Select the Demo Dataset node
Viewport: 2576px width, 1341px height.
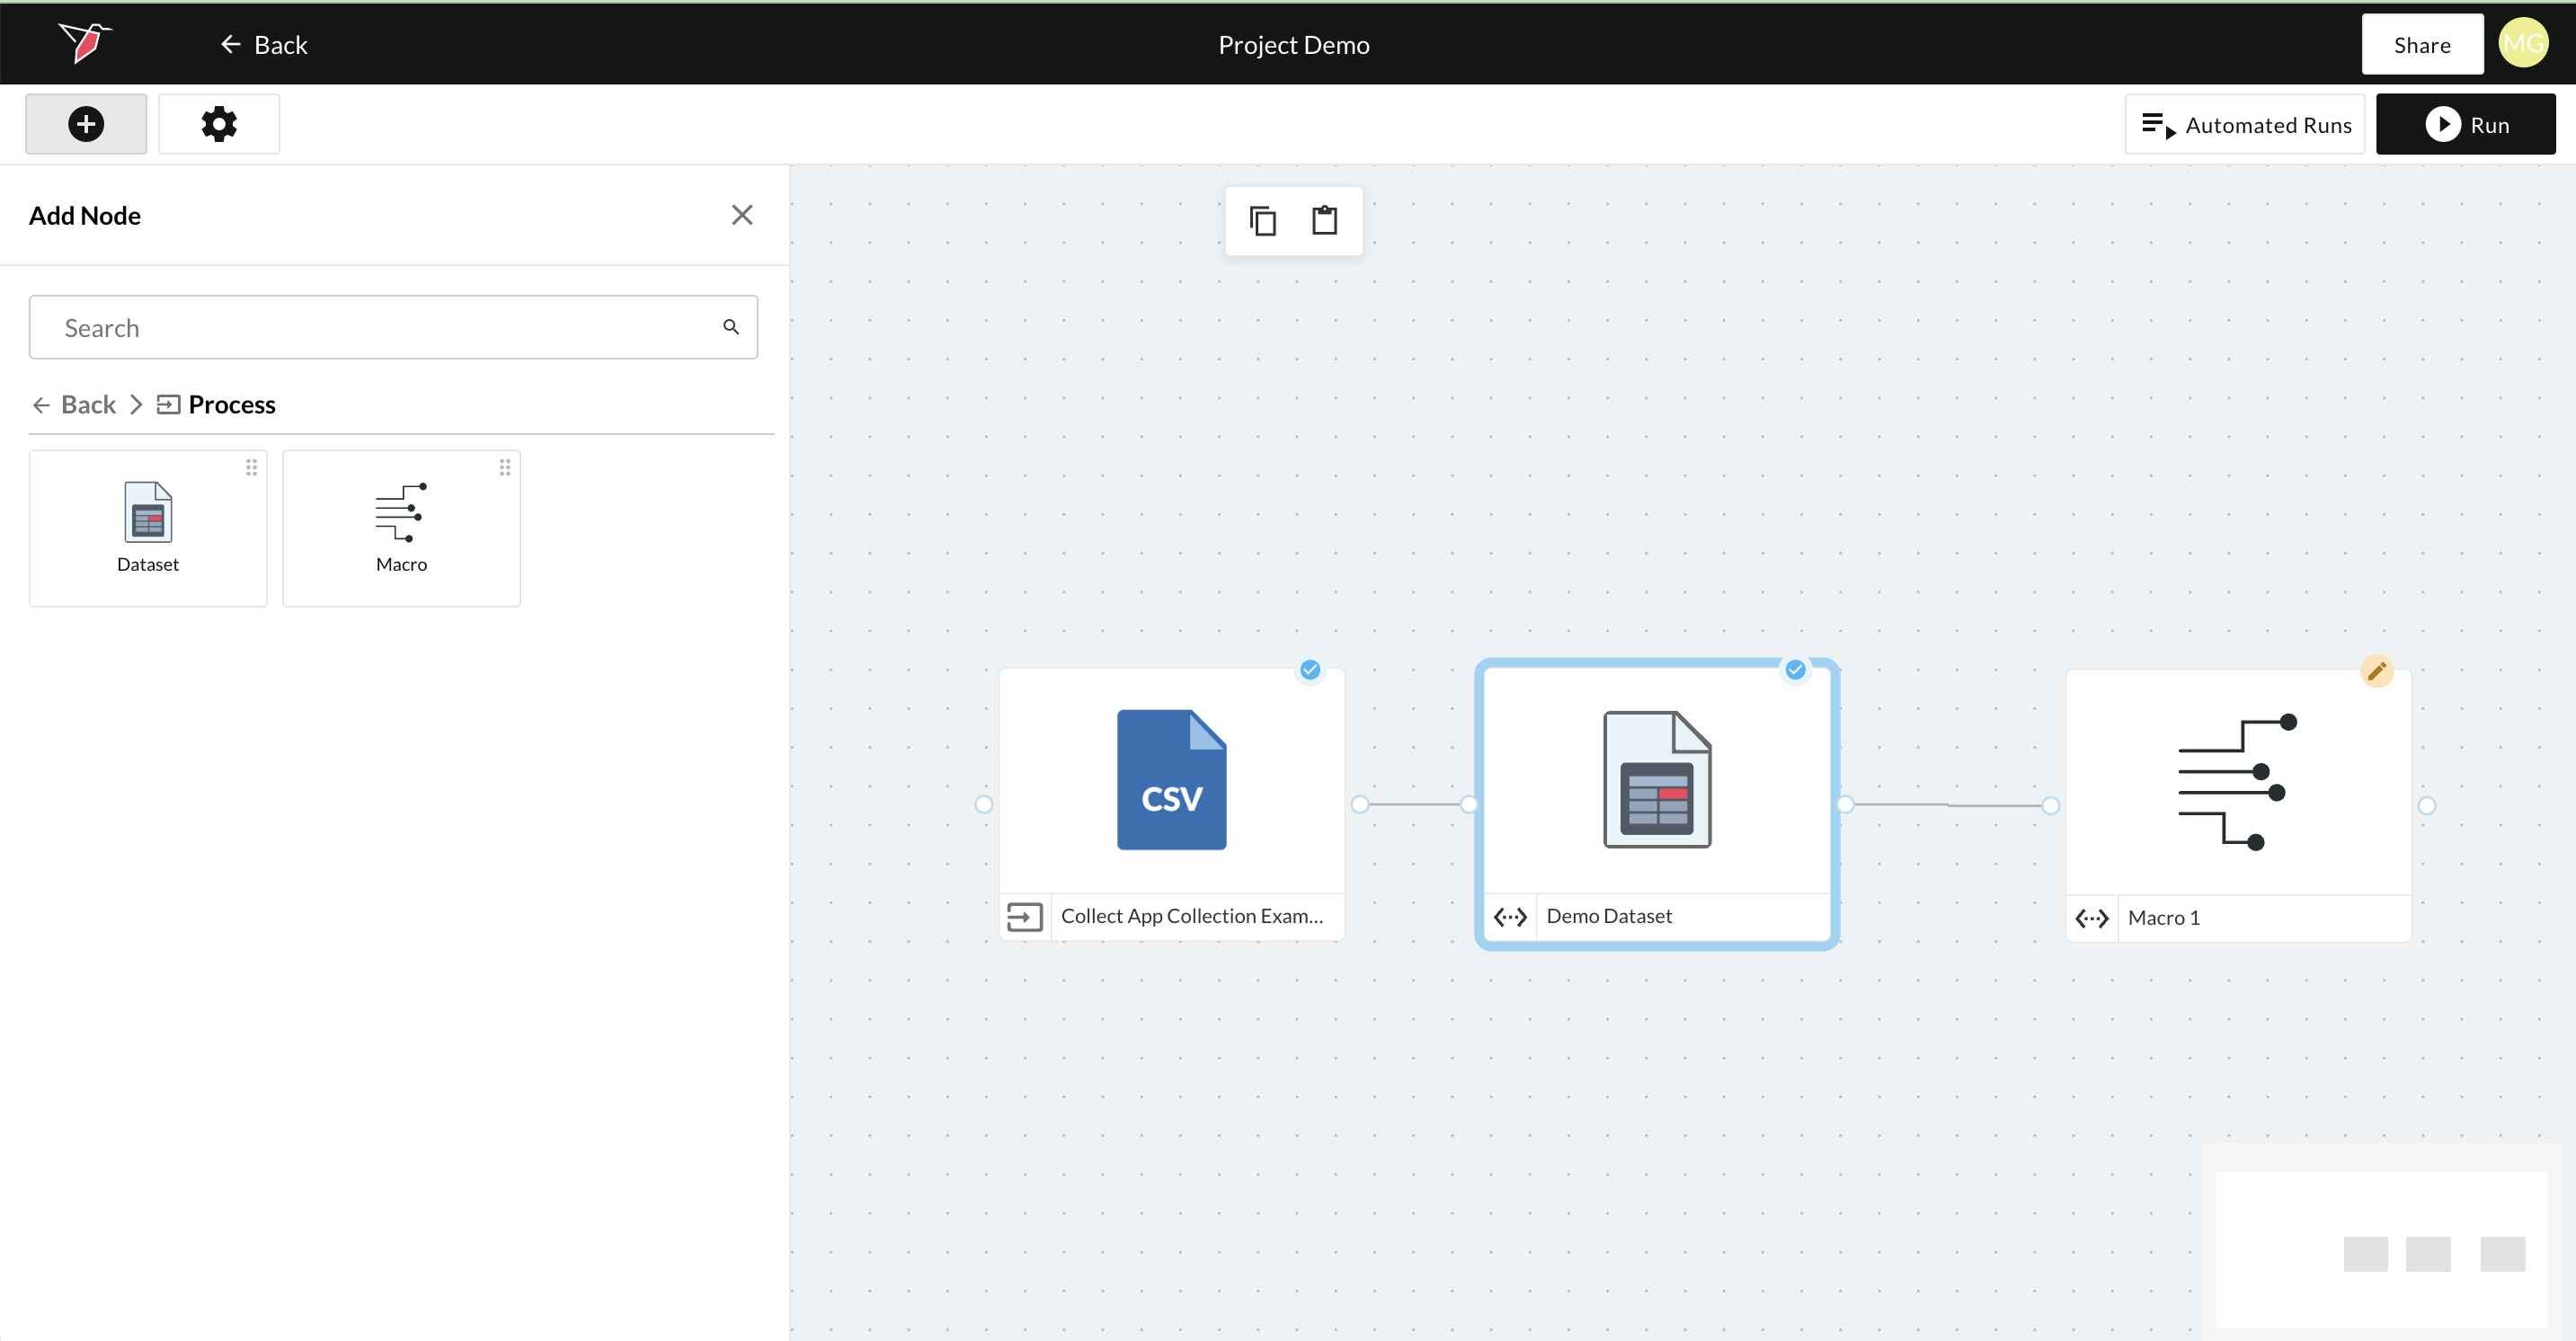1657,780
